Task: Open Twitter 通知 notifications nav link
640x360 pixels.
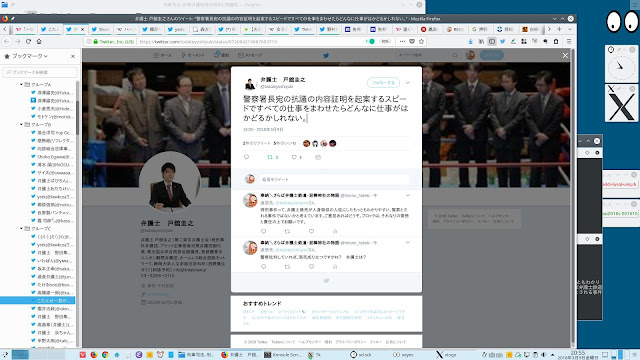Action: coord(221,55)
